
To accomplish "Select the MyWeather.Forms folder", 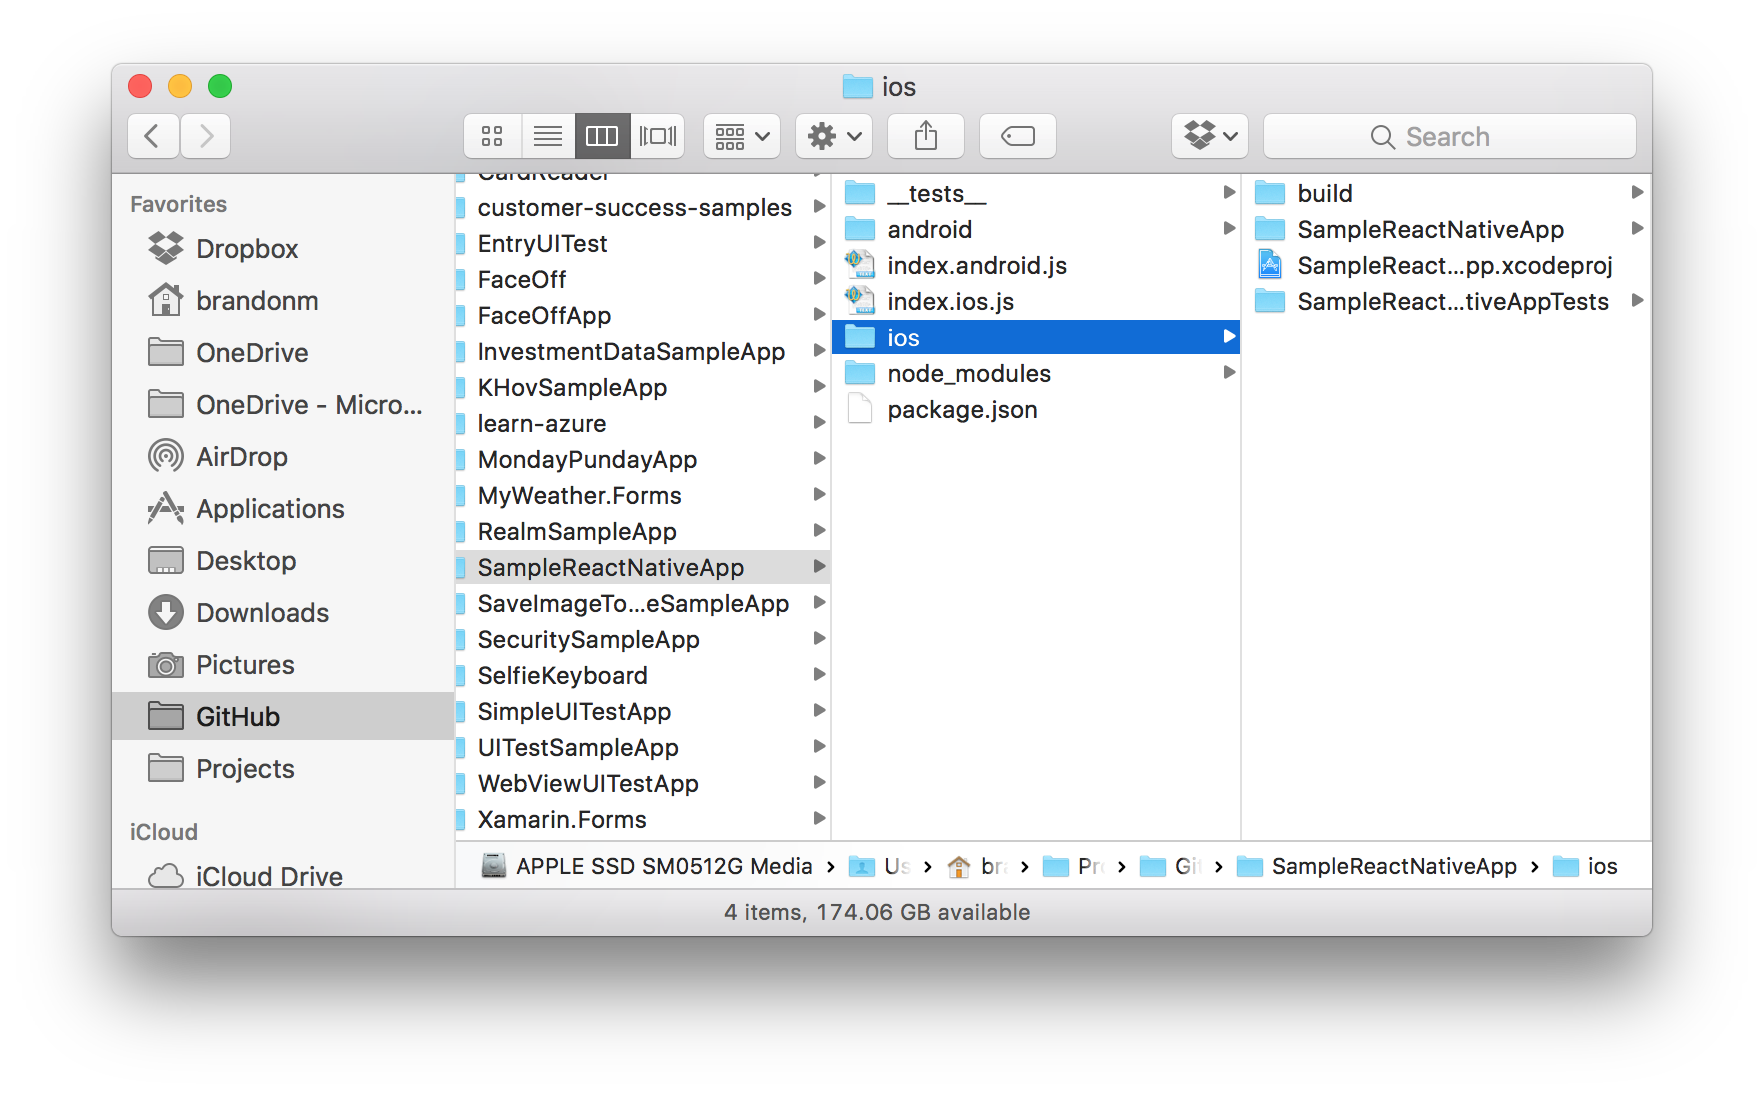I will click(x=642, y=495).
